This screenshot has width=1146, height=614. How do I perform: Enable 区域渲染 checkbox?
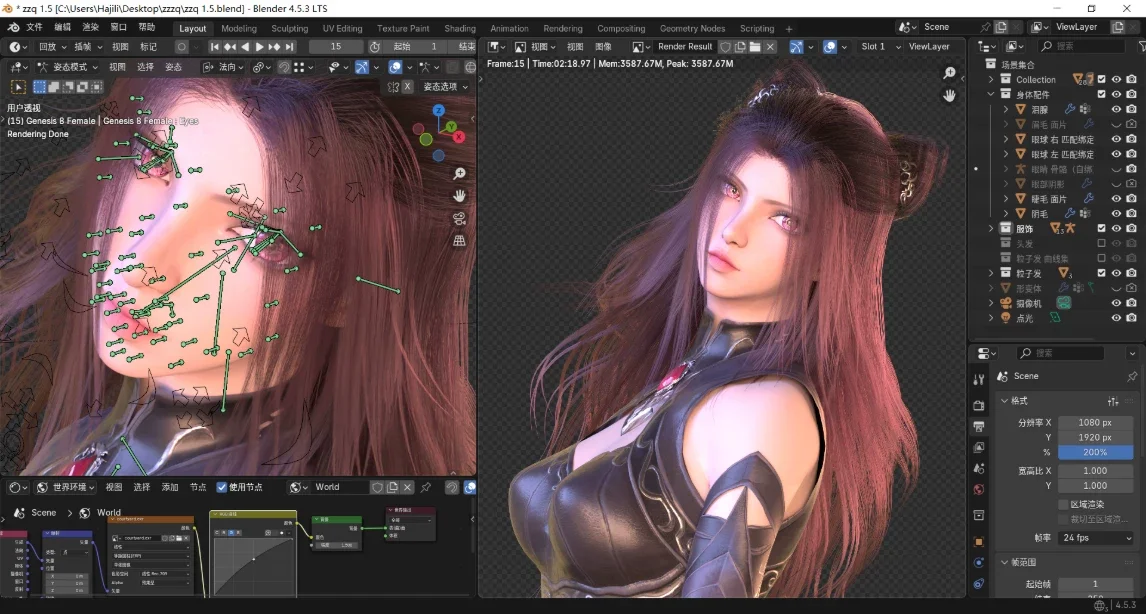(1063, 504)
